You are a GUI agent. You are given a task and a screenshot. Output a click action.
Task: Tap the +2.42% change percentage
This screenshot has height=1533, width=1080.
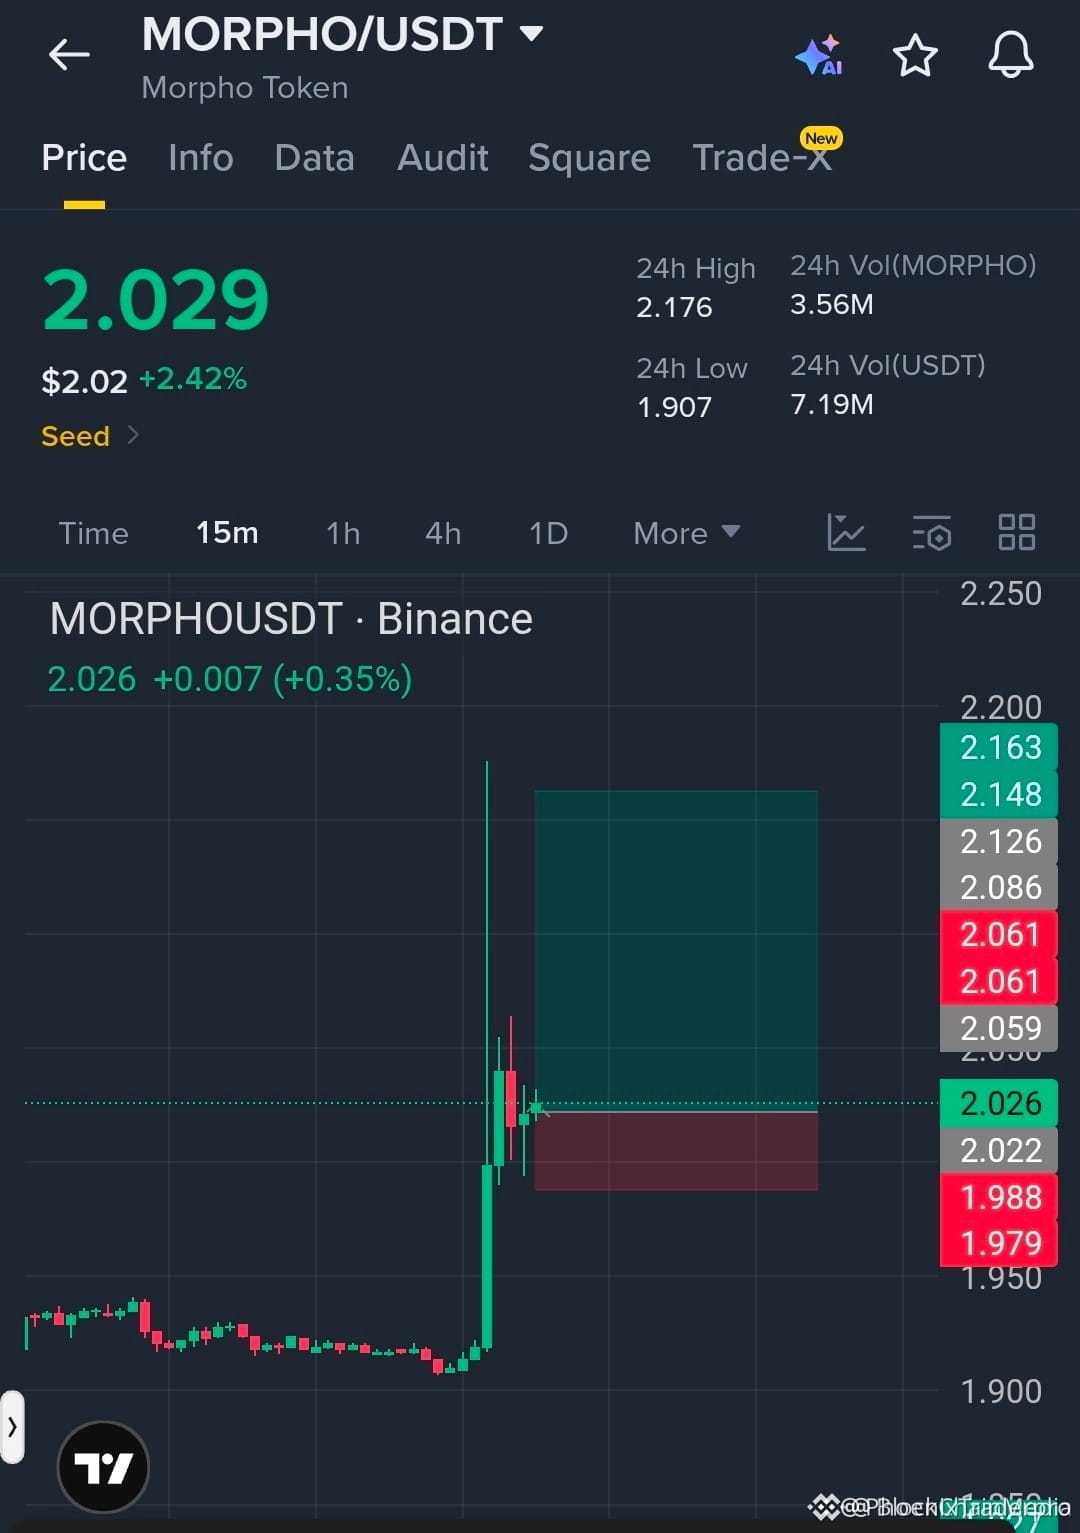192,379
